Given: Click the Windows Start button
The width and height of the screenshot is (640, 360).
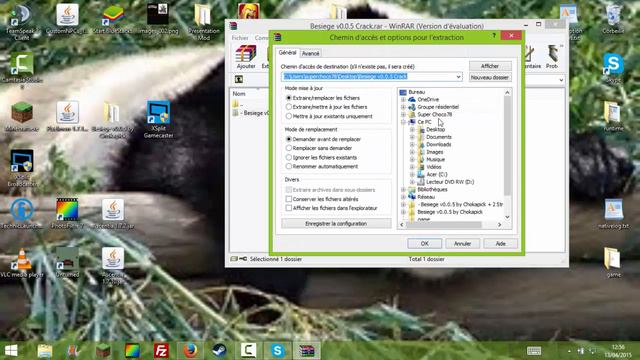Looking at the screenshot, I should pyautogui.click(x=11, y=351).
